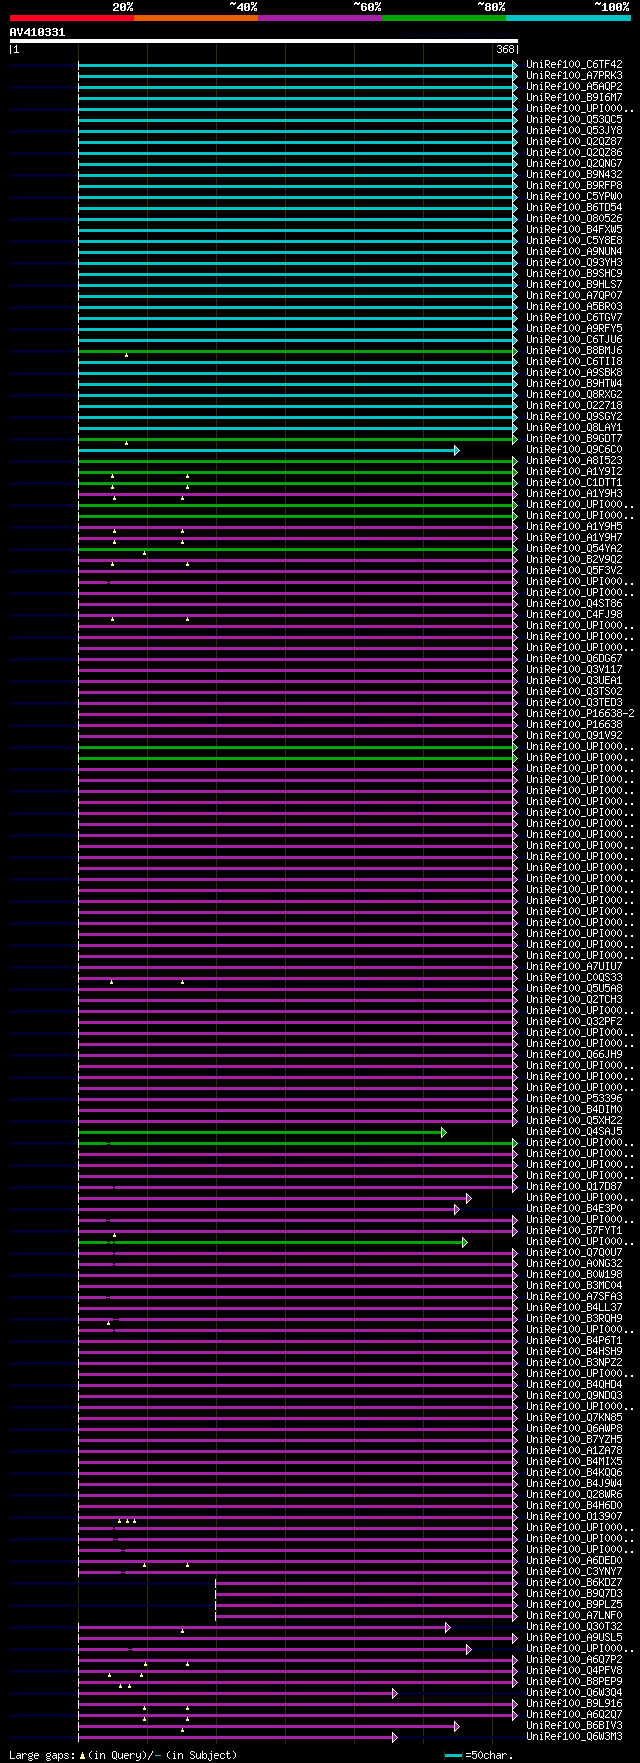Select the UniRef100_B7FYT1 label
Viewport: 640px width, 1763px height.
tap(574, 1231)
